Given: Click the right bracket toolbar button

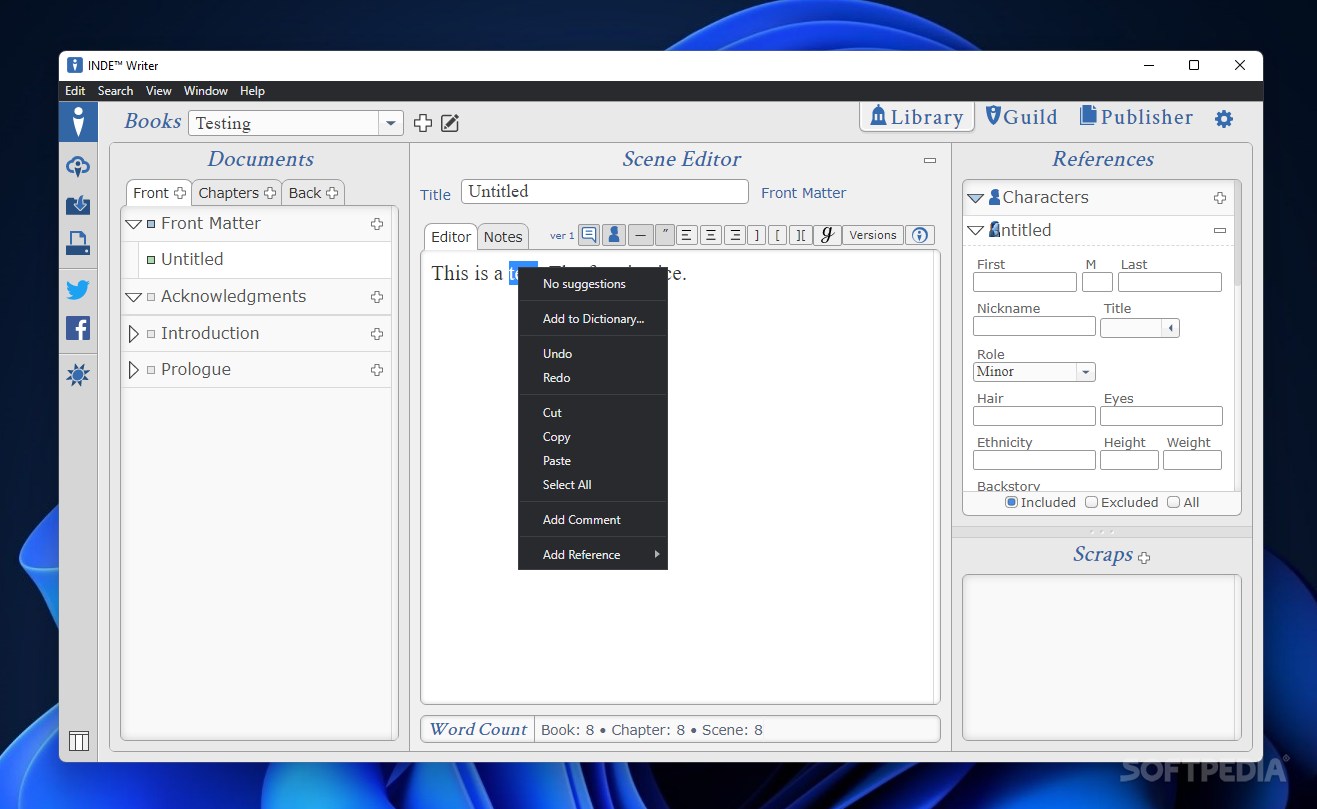Looking at the screenshot, I should coord(757,235).
